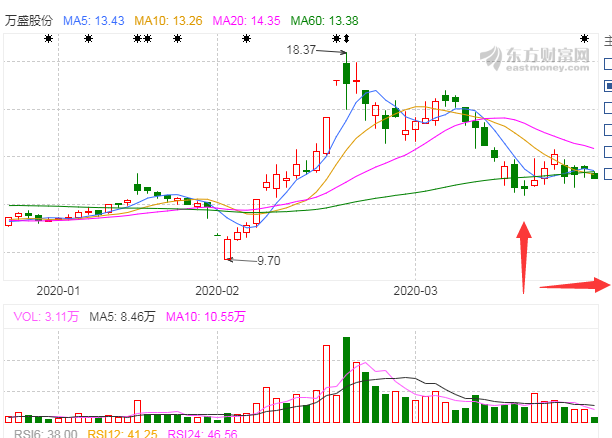The height and width of the screenshot is (438, 612).
Task: Open the asterisk marker just after the 2020-01 gridline
Action: click(x=89, y=39)
